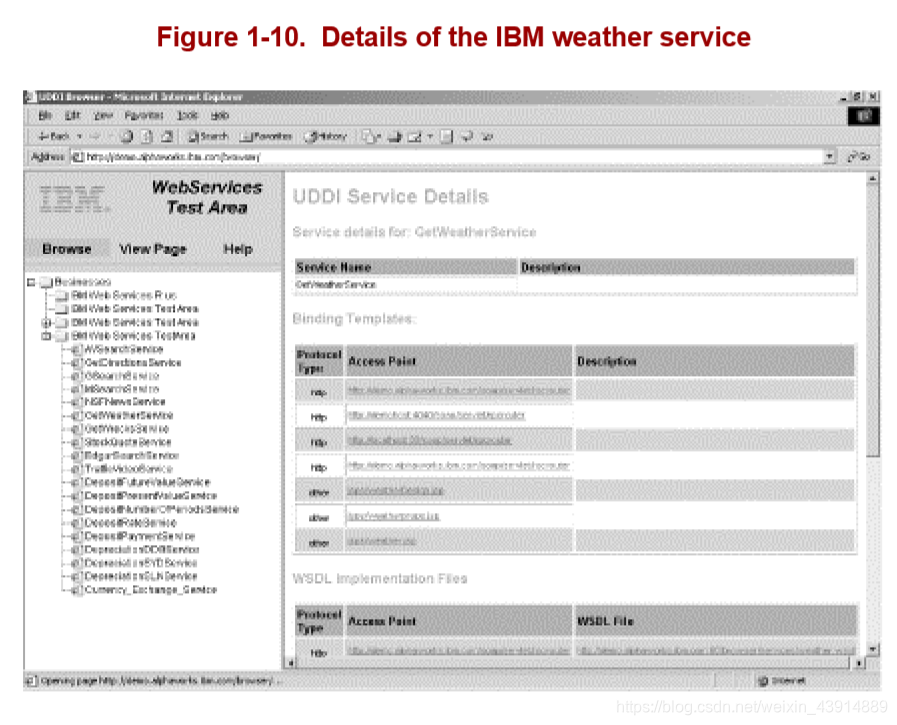The height and width of the screenshot is (725, 897).
Task: Open the File menu
Action: click(45, 116)
